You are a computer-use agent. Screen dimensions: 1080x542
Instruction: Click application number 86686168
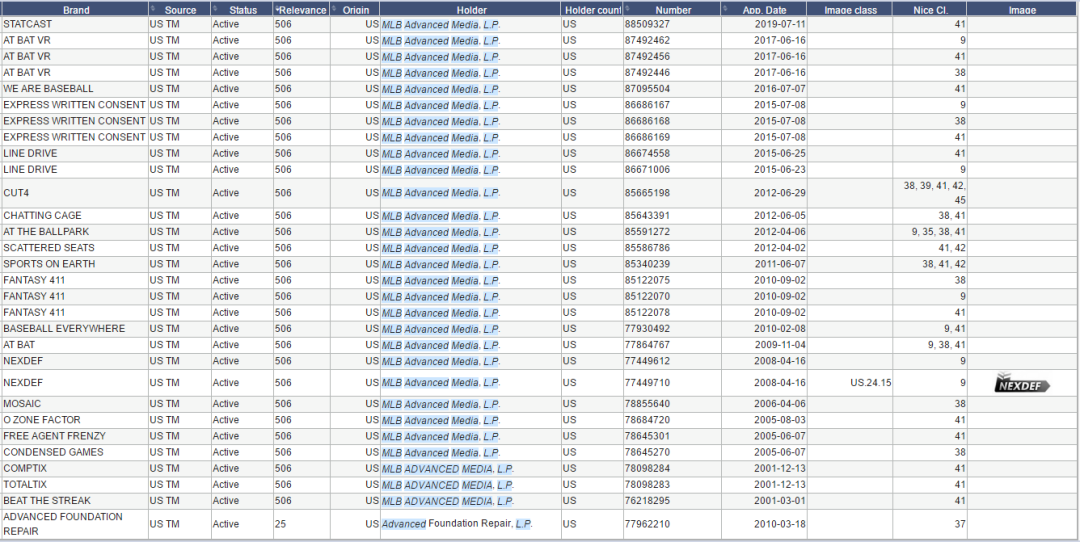coord(647,121)
